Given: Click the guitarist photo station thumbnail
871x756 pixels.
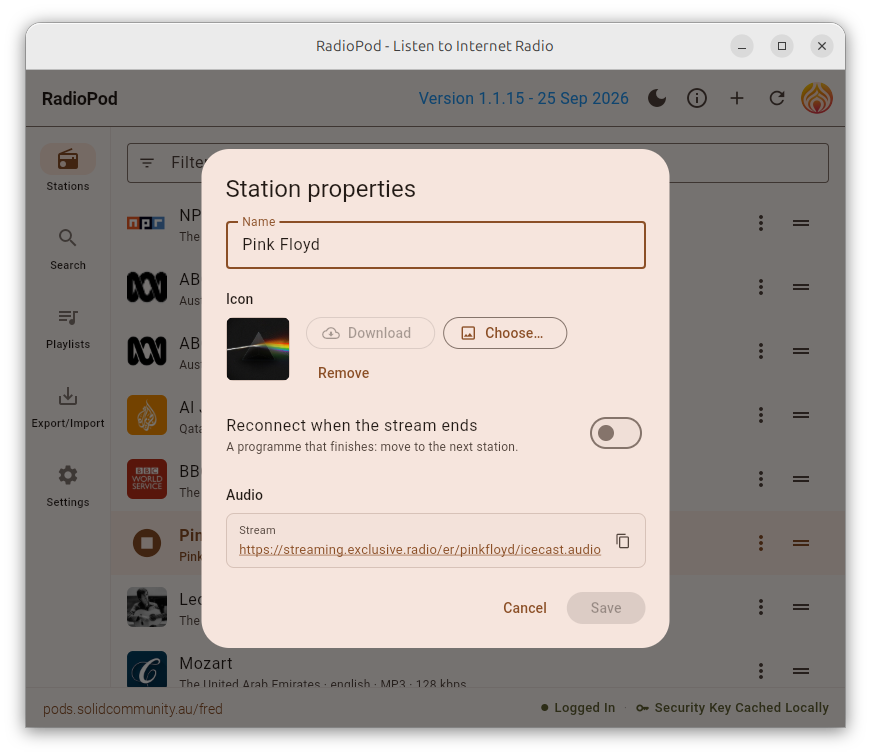Looking at the screenshot, I should click(147, 607).
